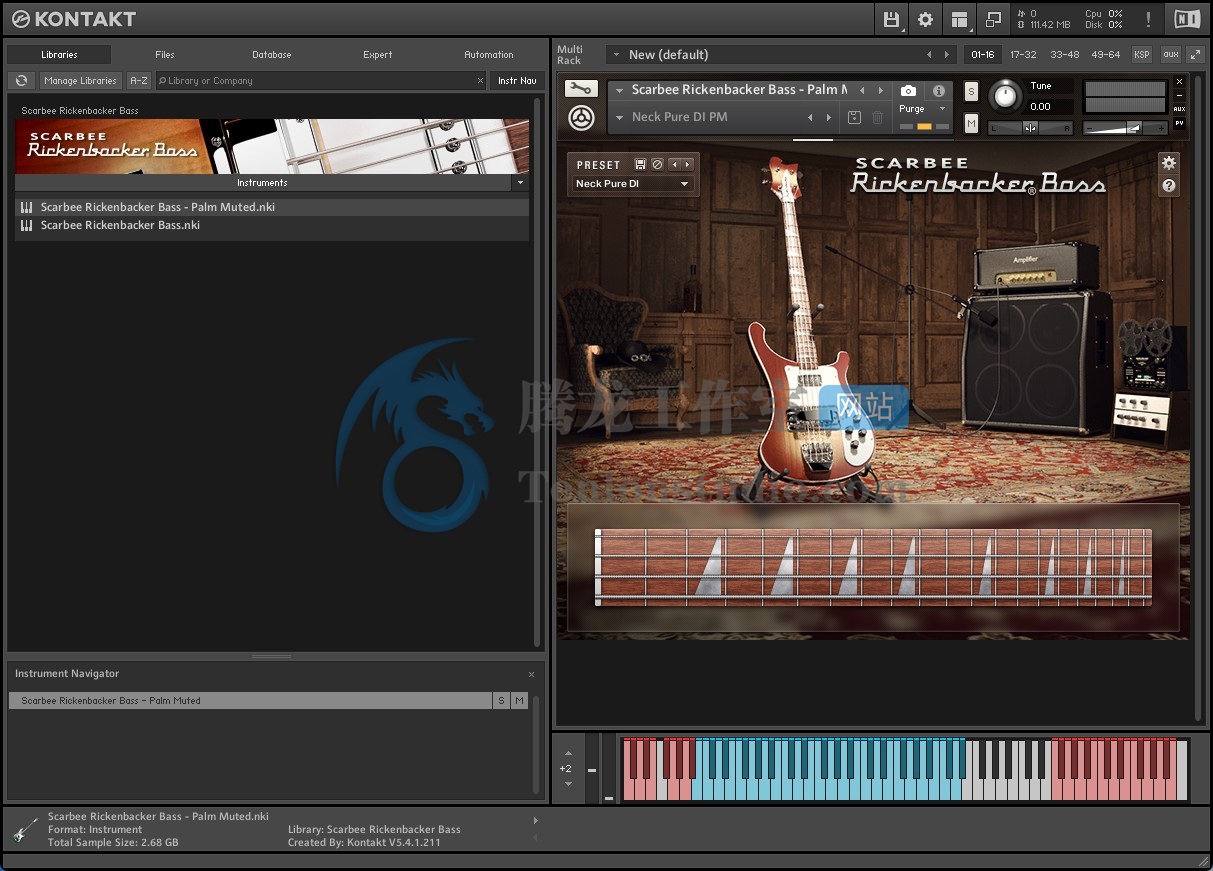Reset preset with the circle-slash icon

pyautogui.click(x=657, y=165)
